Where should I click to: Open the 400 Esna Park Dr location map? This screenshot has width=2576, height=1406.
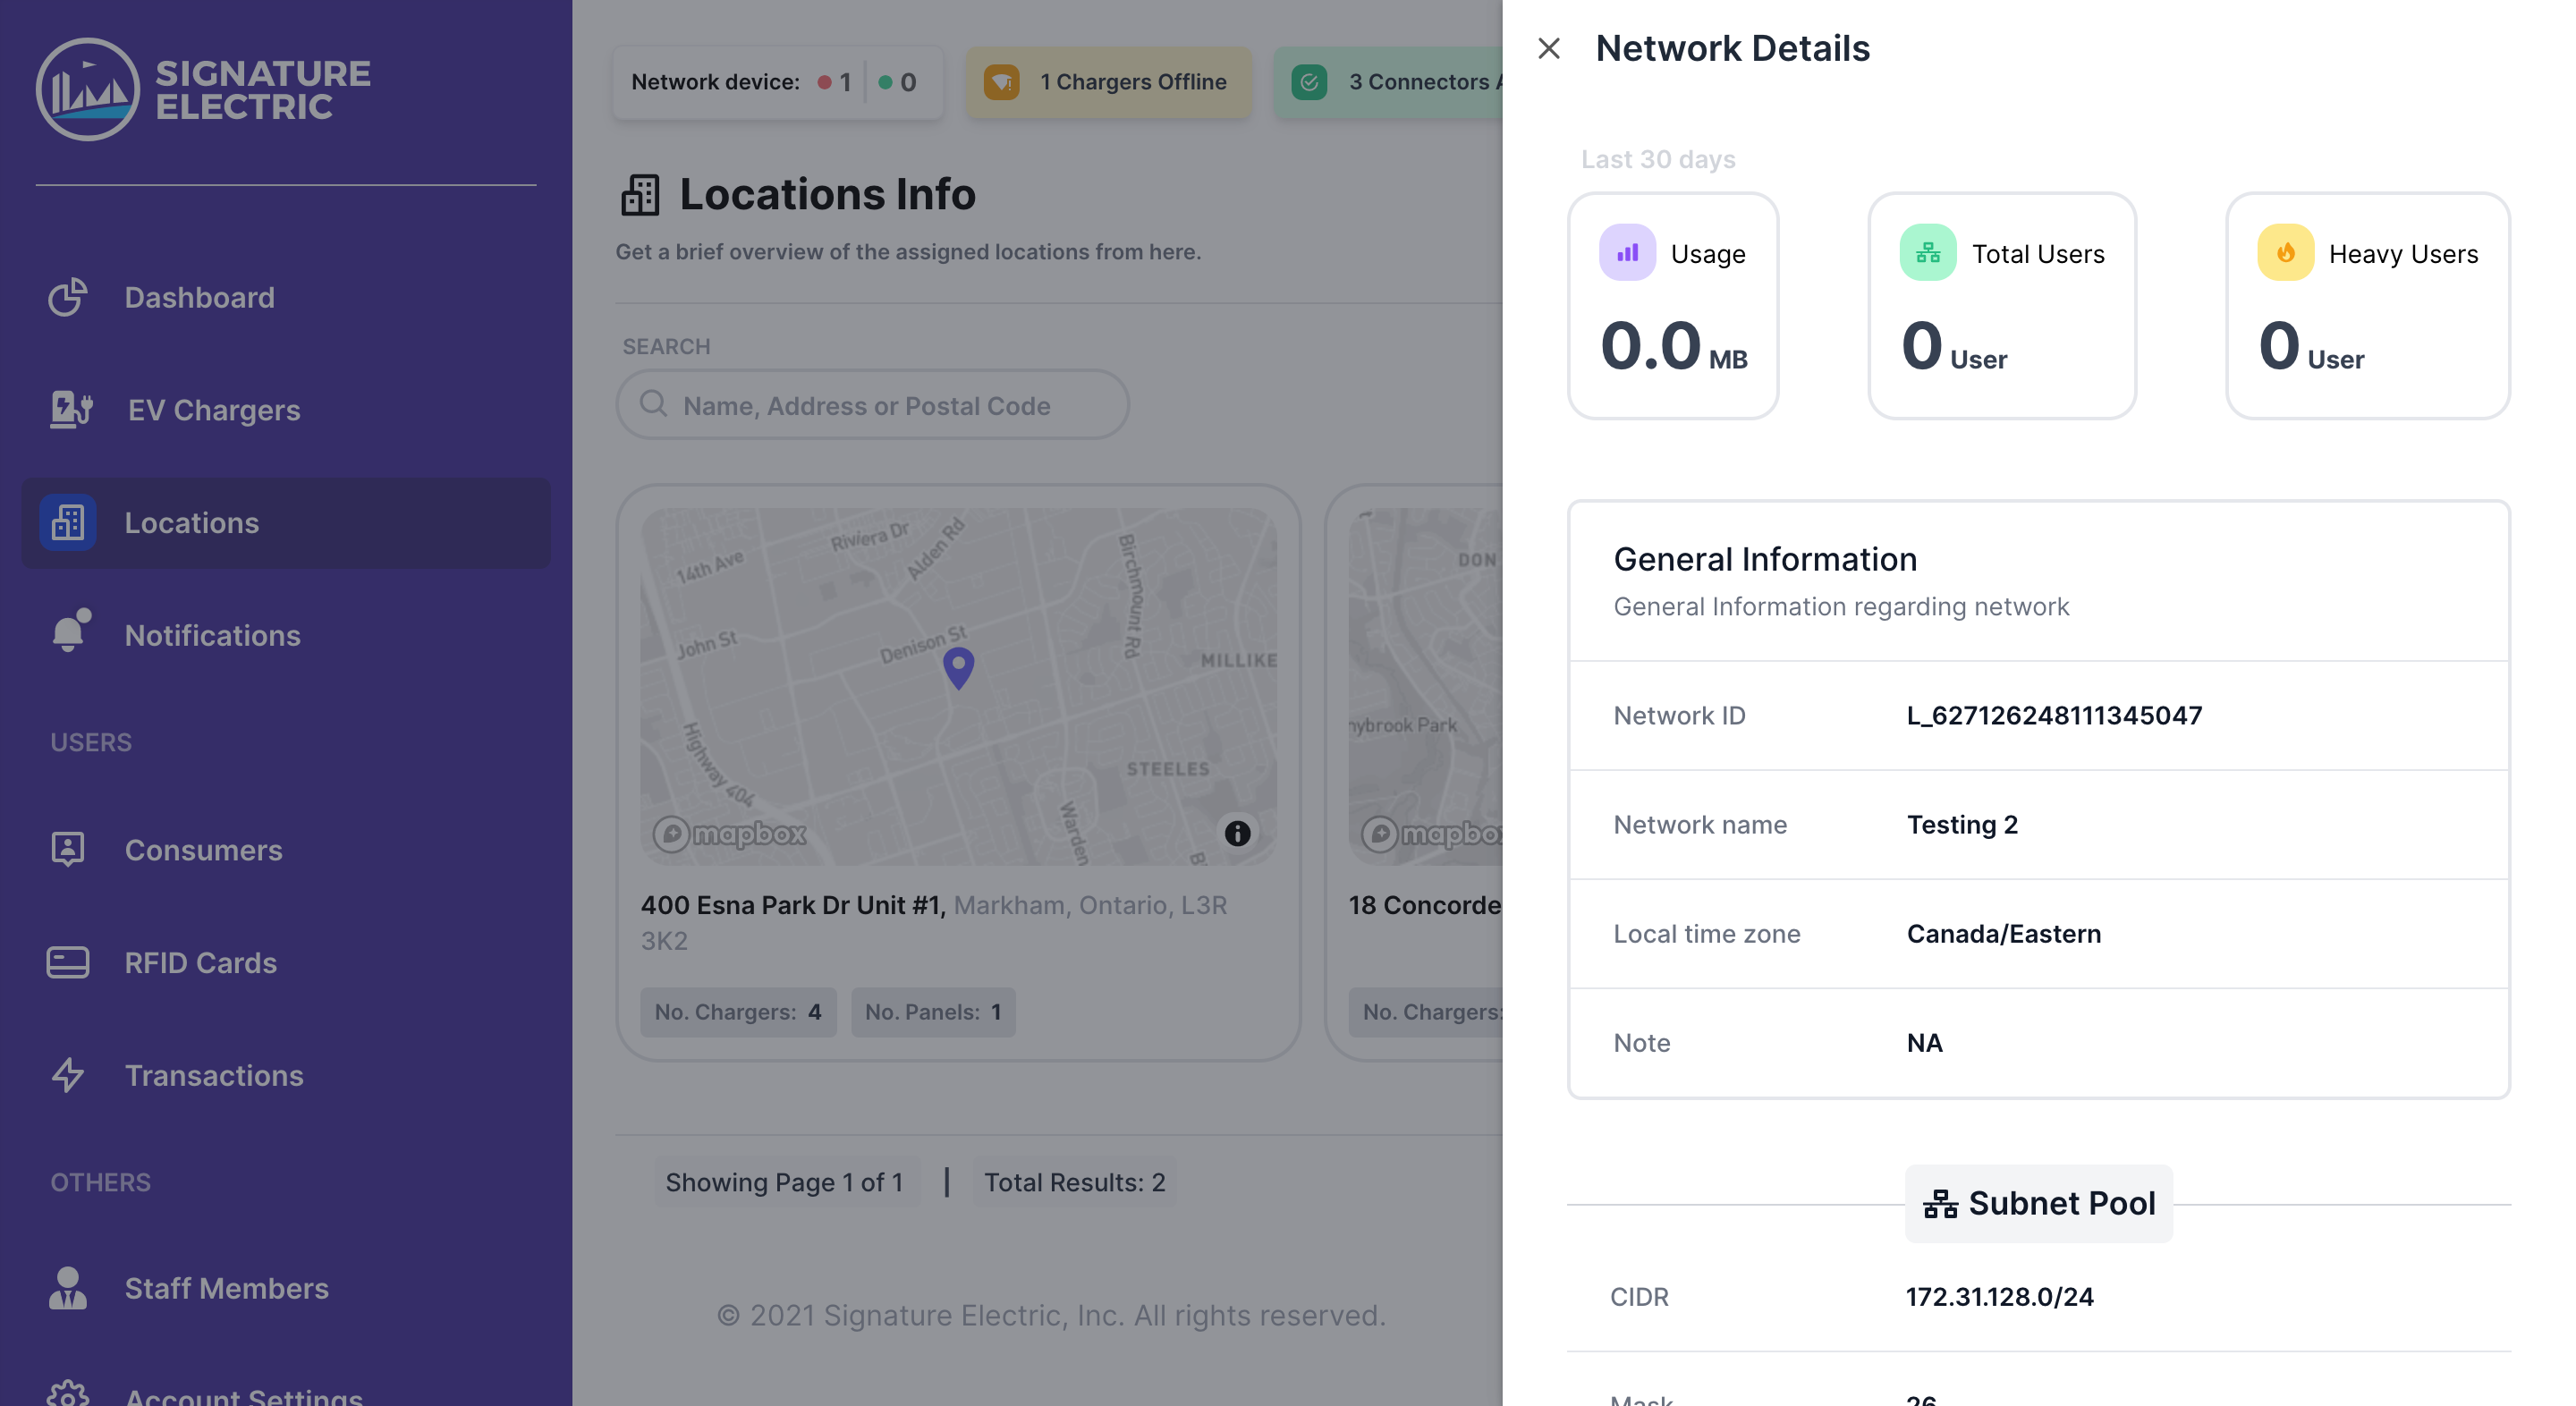(958, 687)
